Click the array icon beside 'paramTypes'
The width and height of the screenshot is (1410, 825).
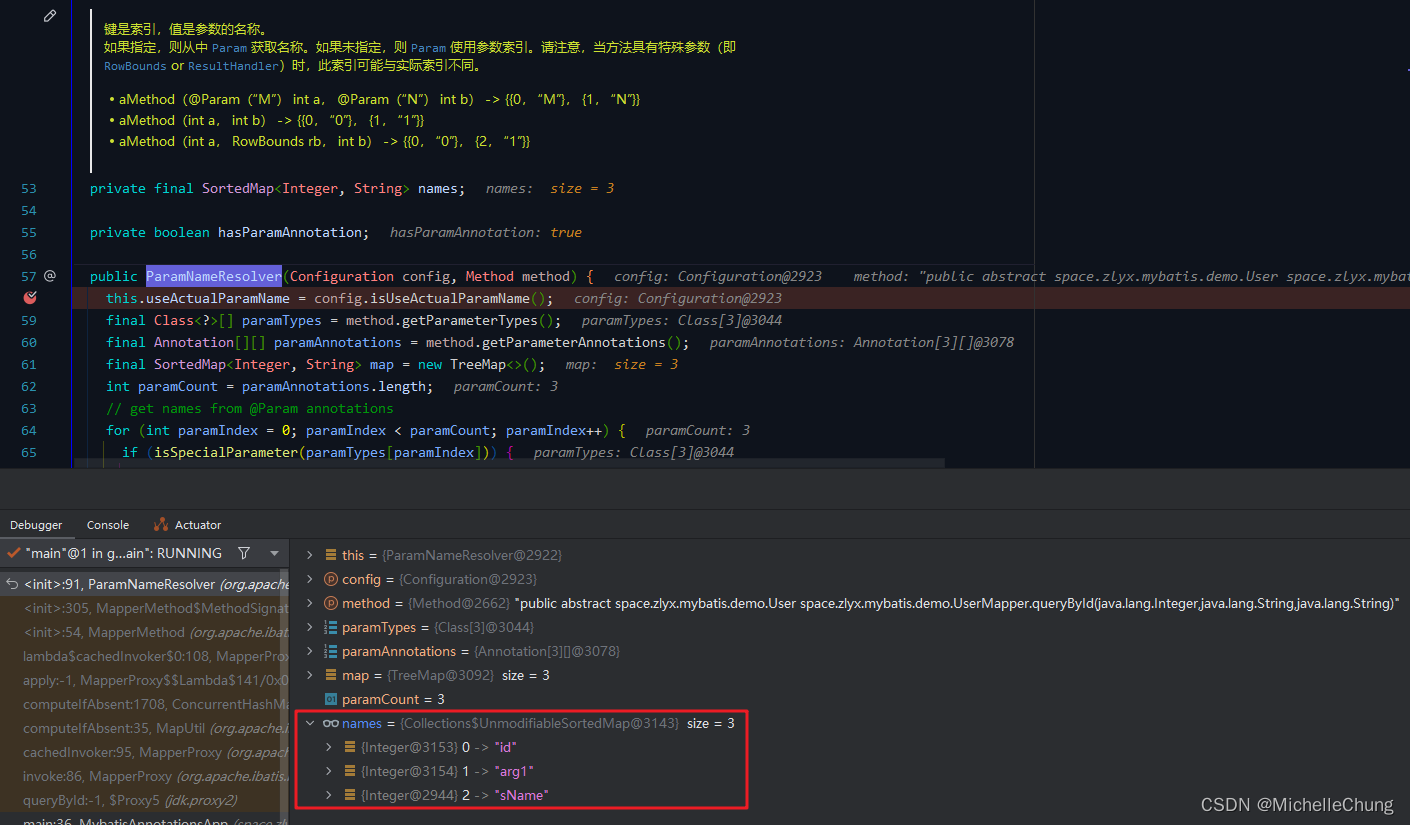click(331, 627)
